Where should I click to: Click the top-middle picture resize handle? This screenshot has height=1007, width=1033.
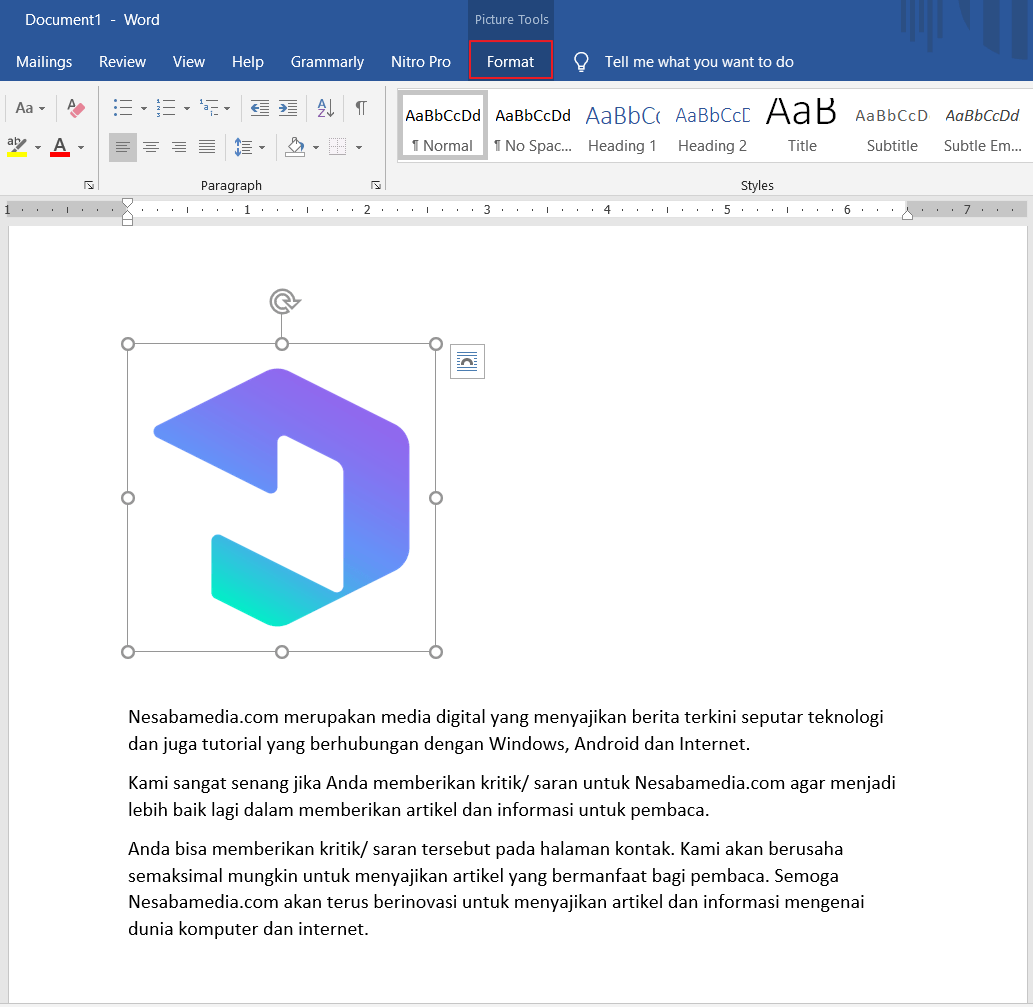(282, 344)
